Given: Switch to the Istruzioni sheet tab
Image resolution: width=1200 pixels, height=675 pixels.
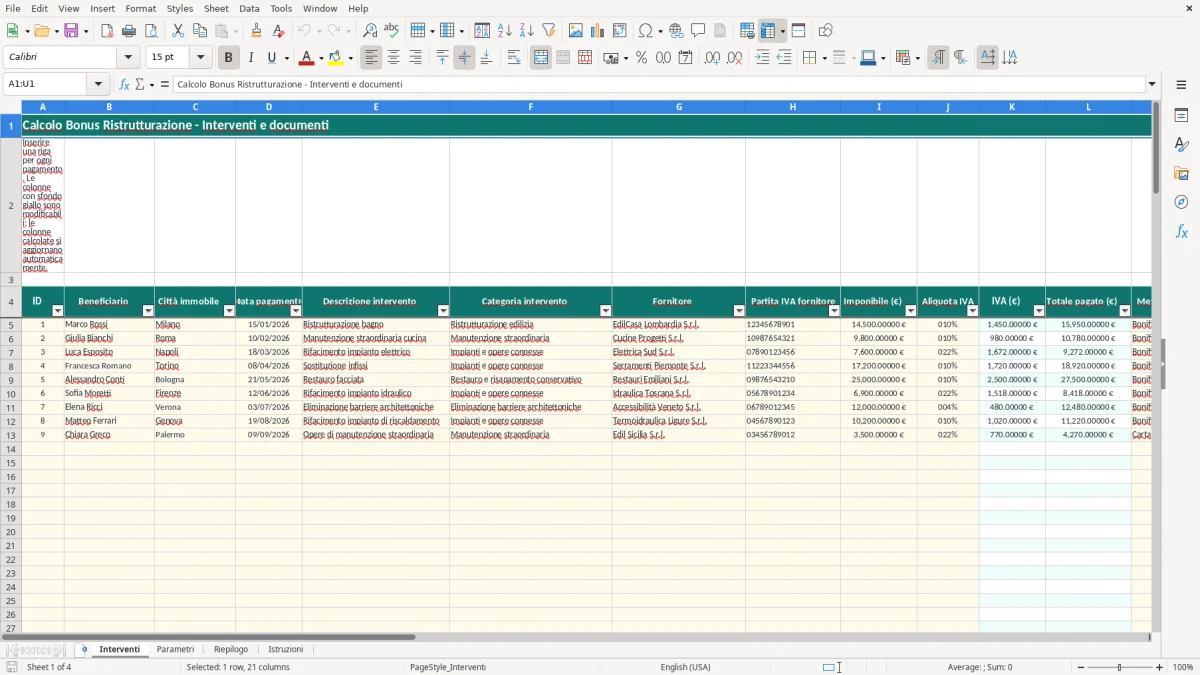Looking at the screenshot, I should [x=286, y=650].
